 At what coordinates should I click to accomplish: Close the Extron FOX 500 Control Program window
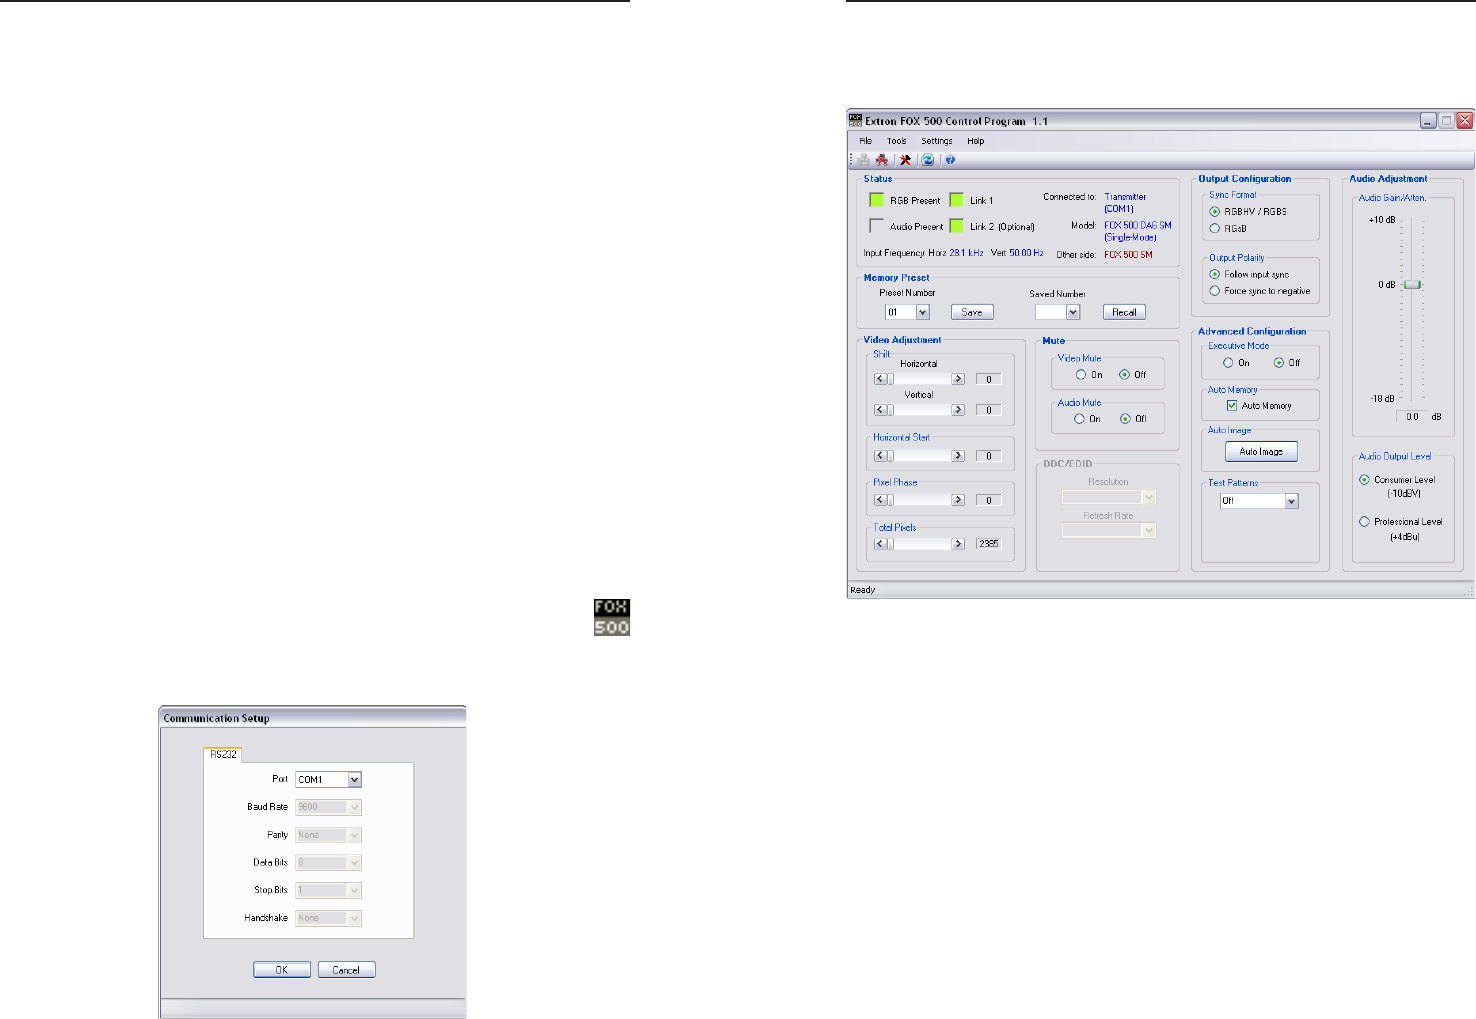click(x=1464, y=120)
